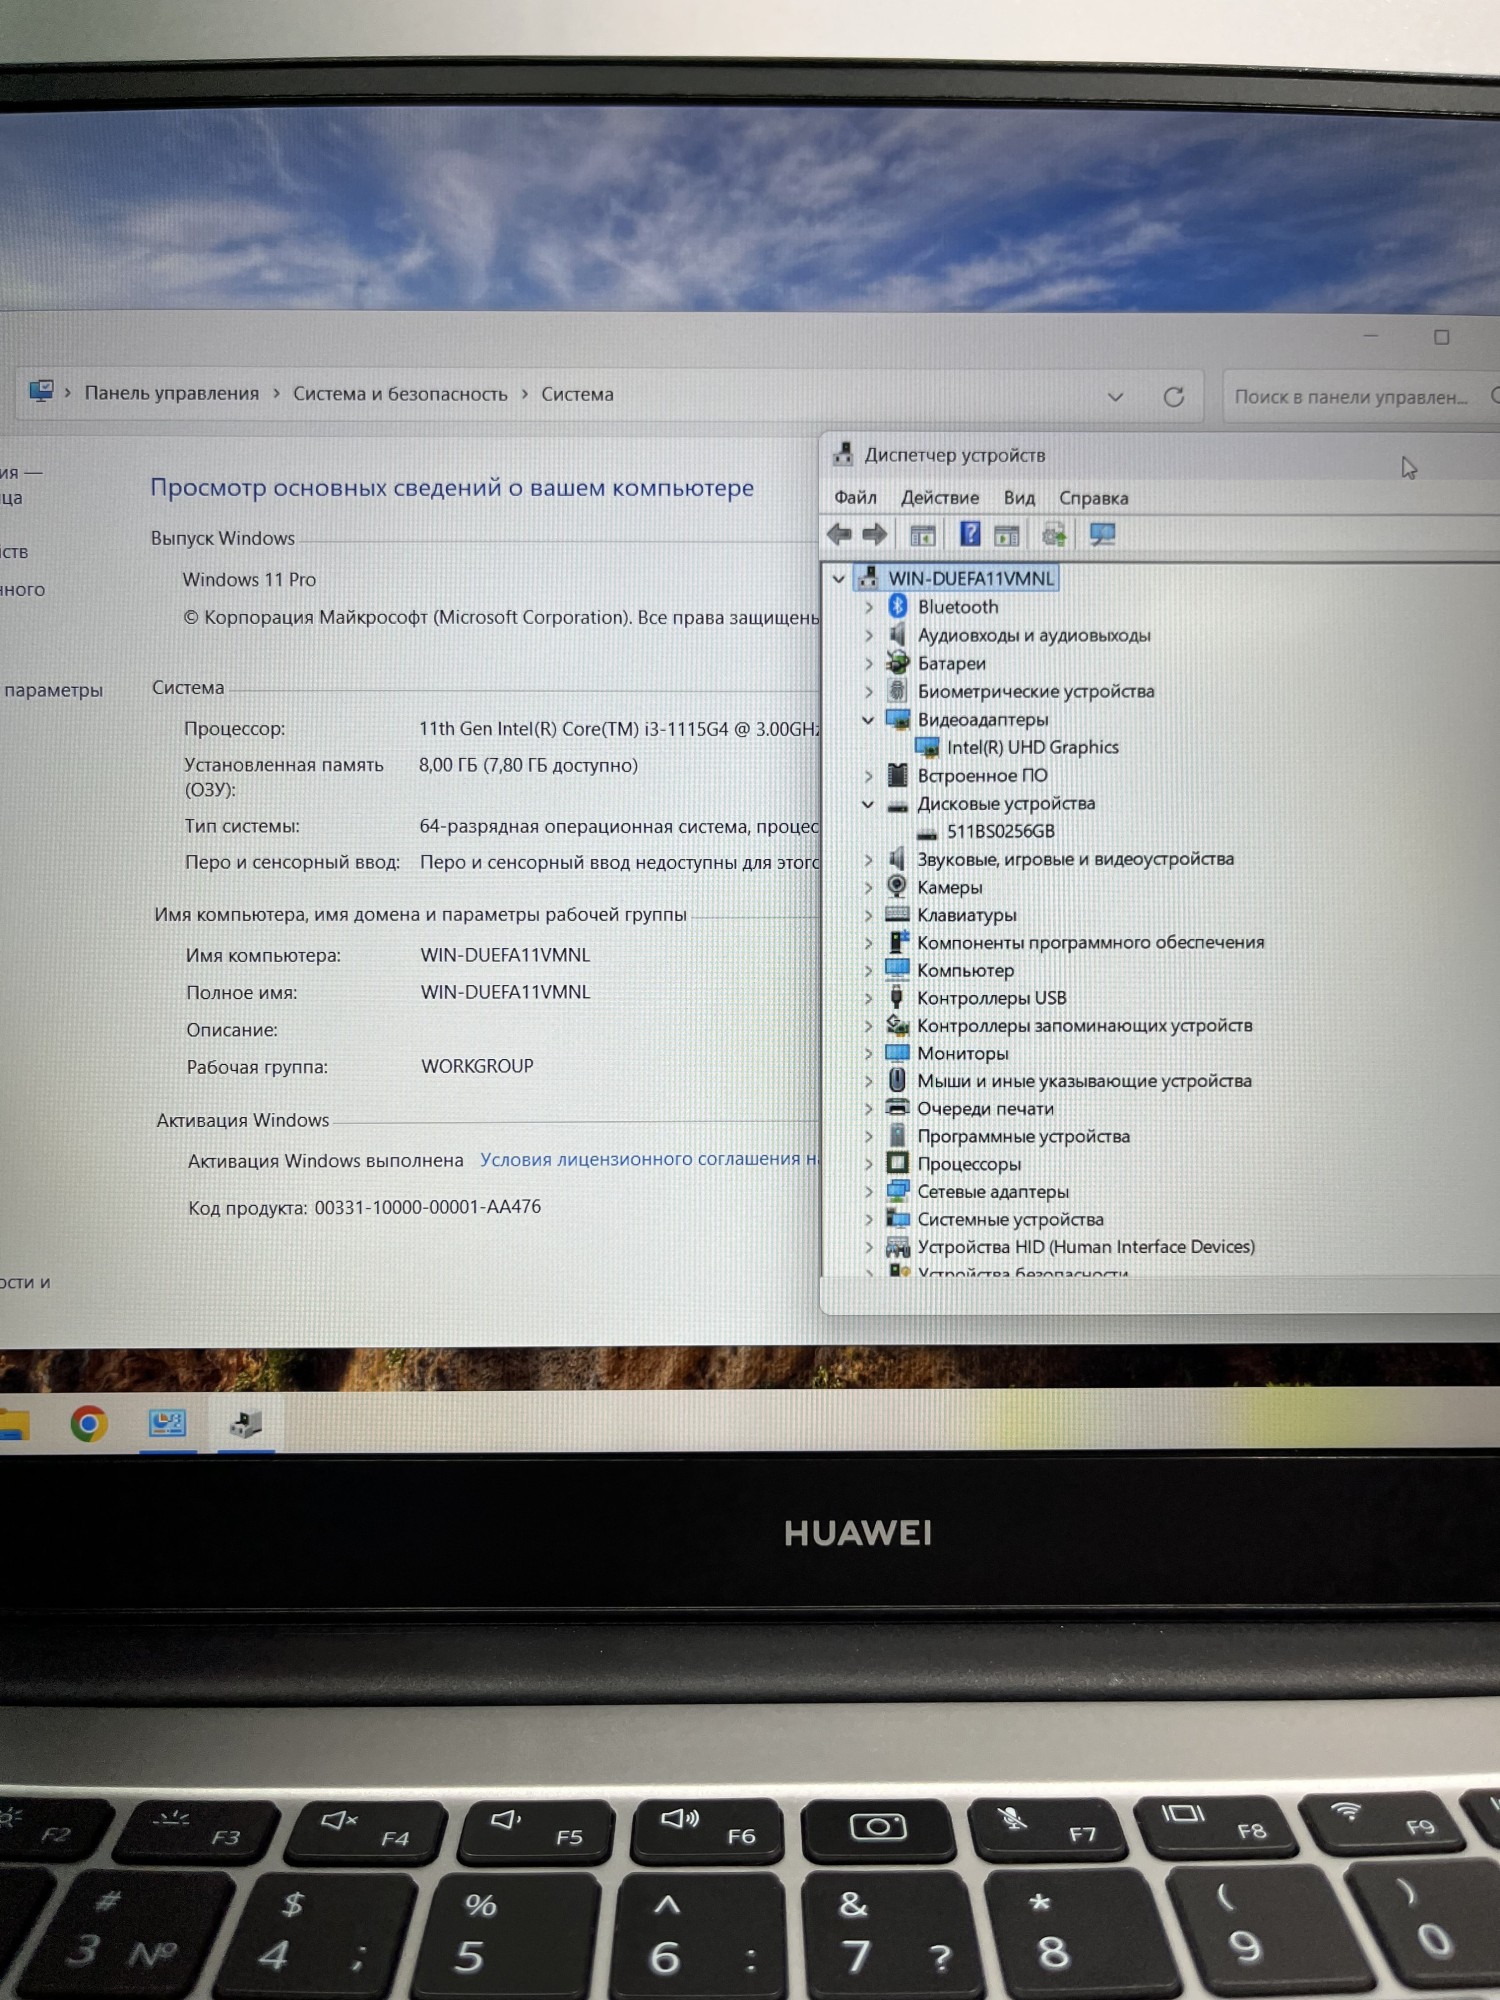
Task: Collapse the Видеоадаптеры category
Action: click(x=867, y=719)
